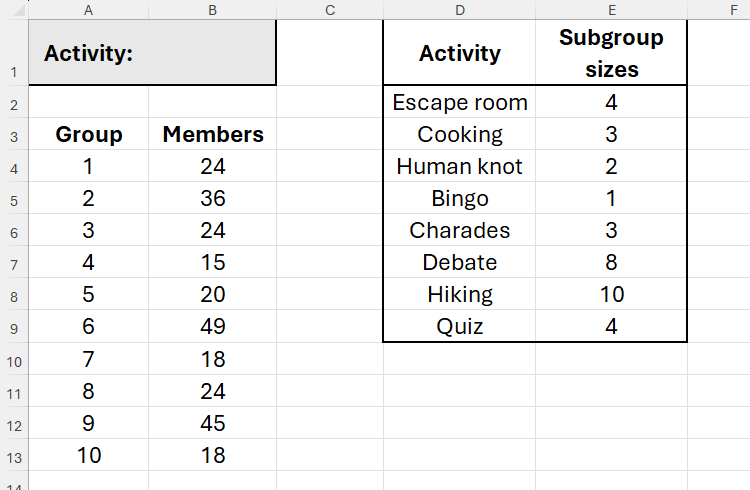Select the cell containing 49 members
Image resolution: width=750 pixels, height=490 pixels.
(x=212, y=327)
